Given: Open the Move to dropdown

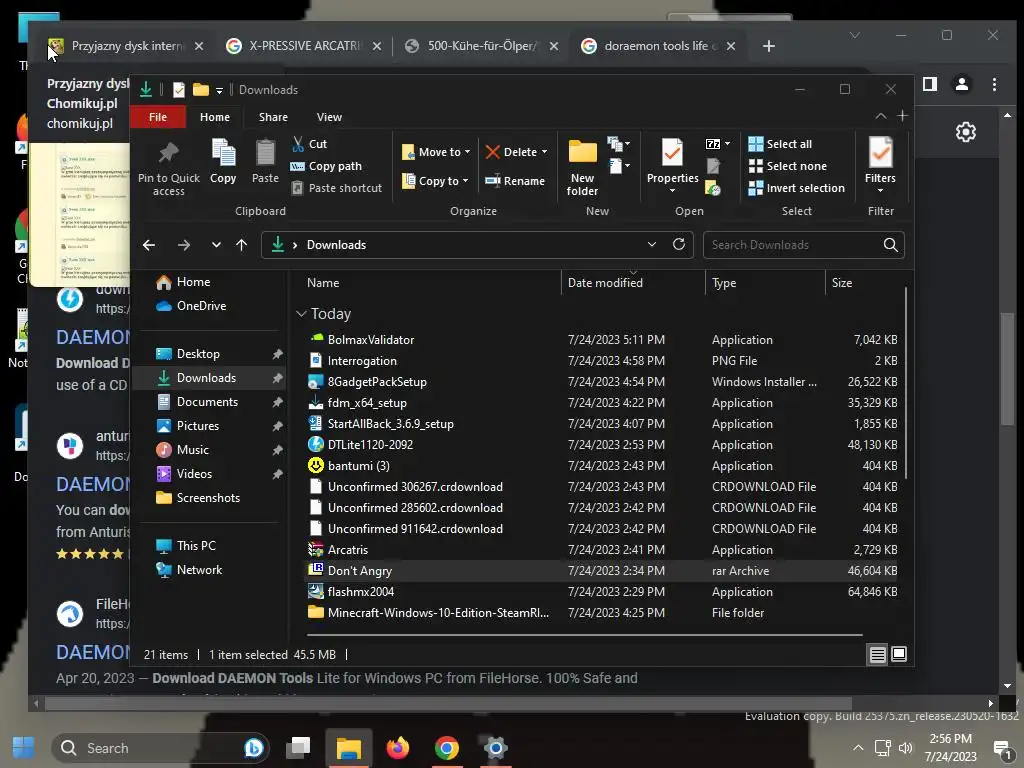Looking at the screenshot, I should tap(436, 152).
